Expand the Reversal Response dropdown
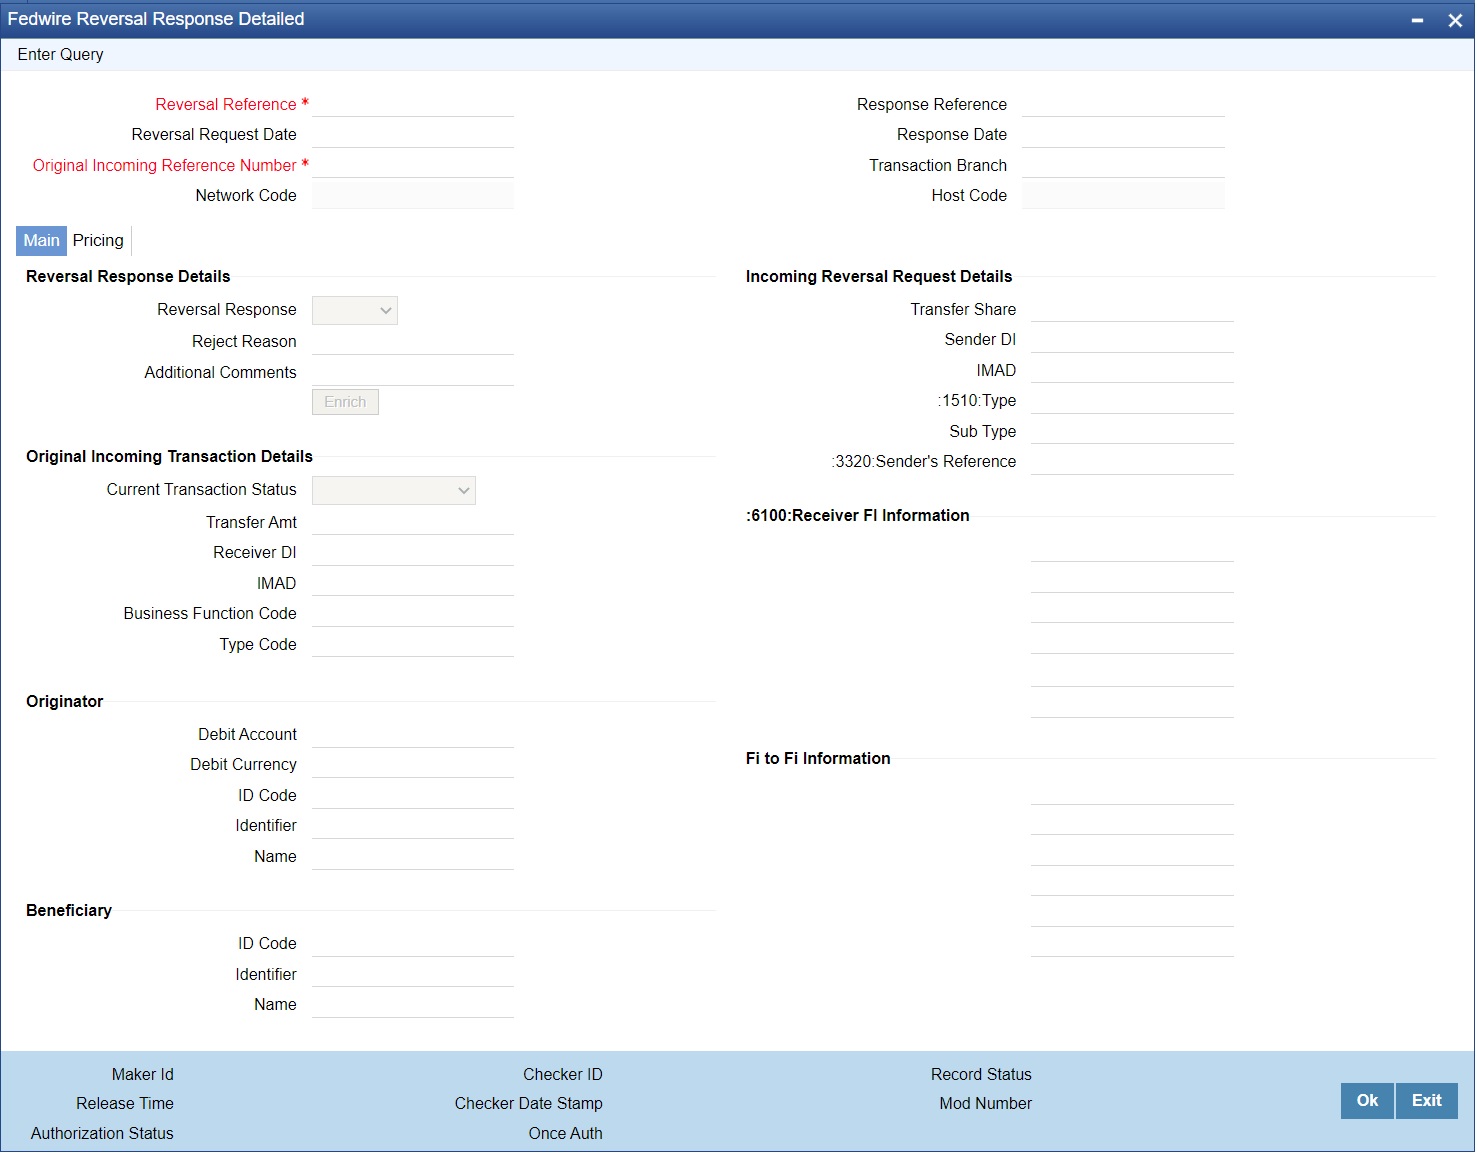Screen dimensions: 1478x1154 [355, 311]
